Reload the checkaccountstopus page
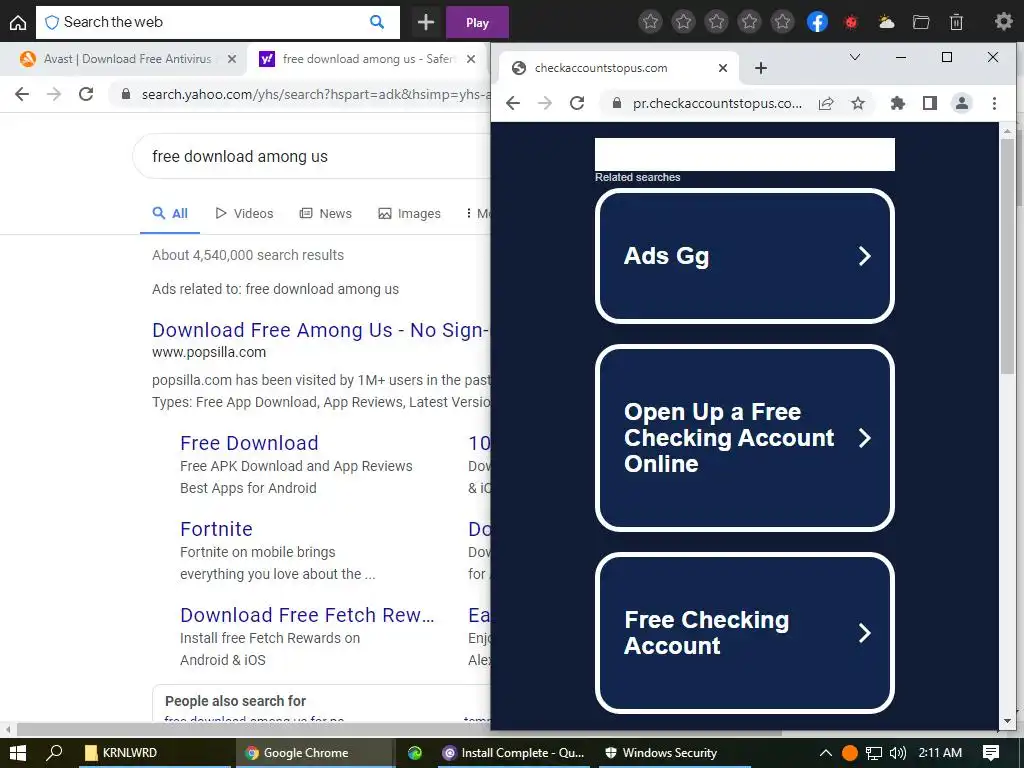 pos(577,103)
